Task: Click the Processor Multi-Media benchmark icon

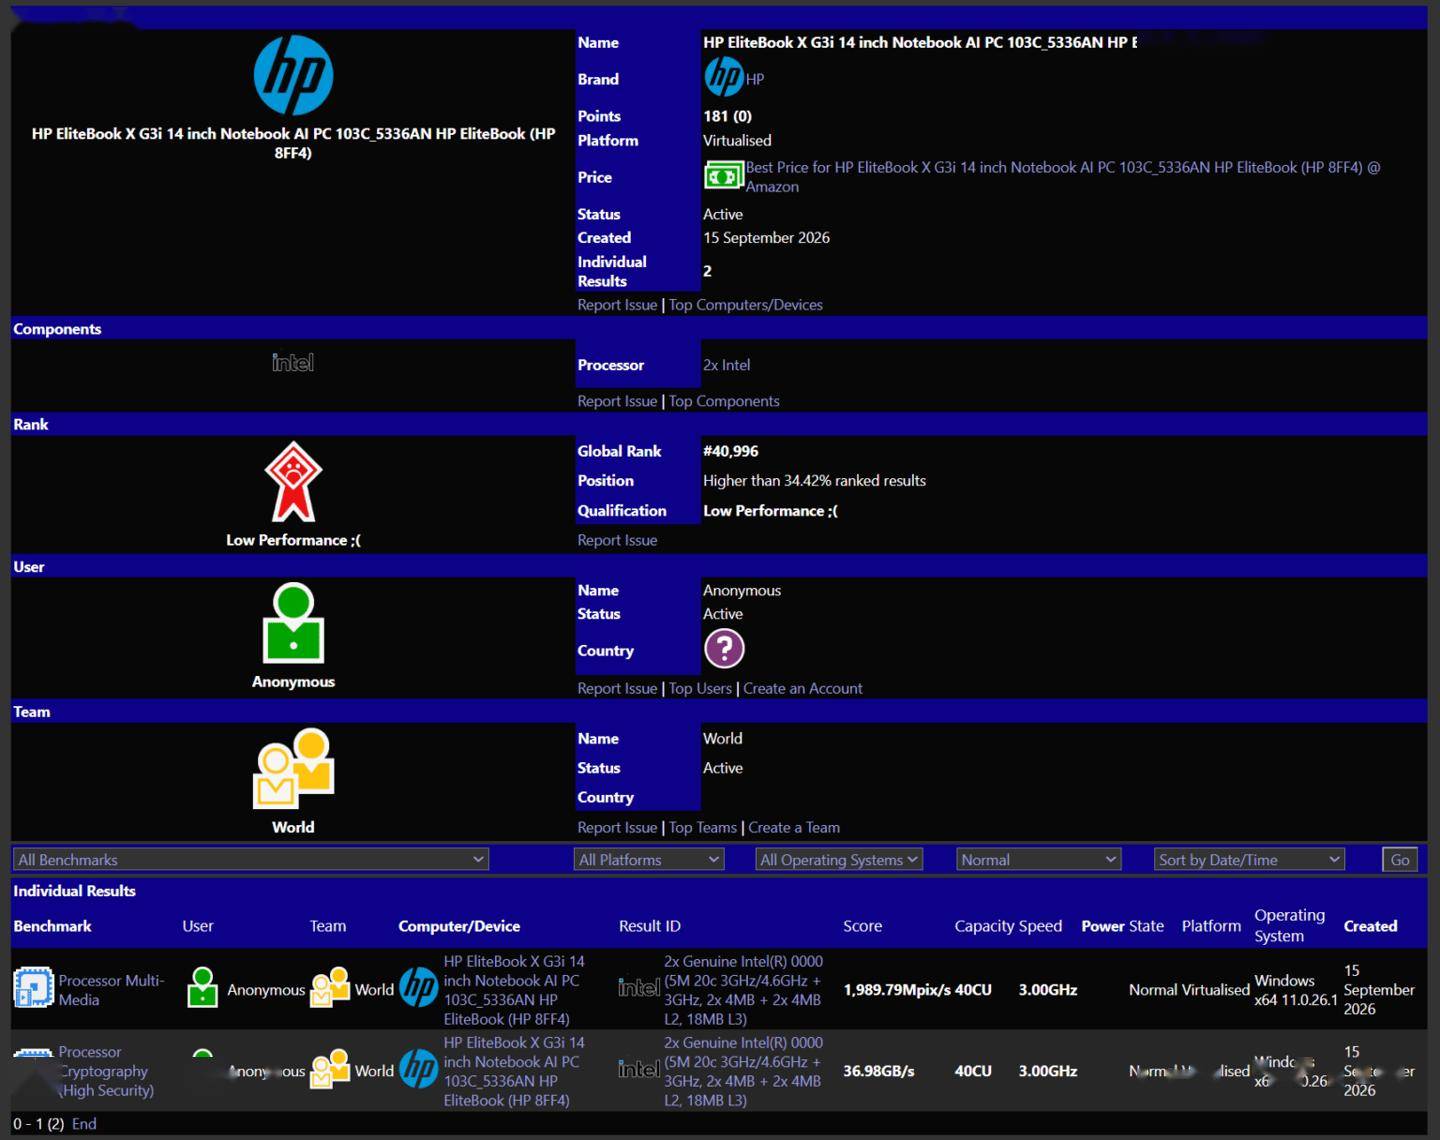Action: coord(33,989)
